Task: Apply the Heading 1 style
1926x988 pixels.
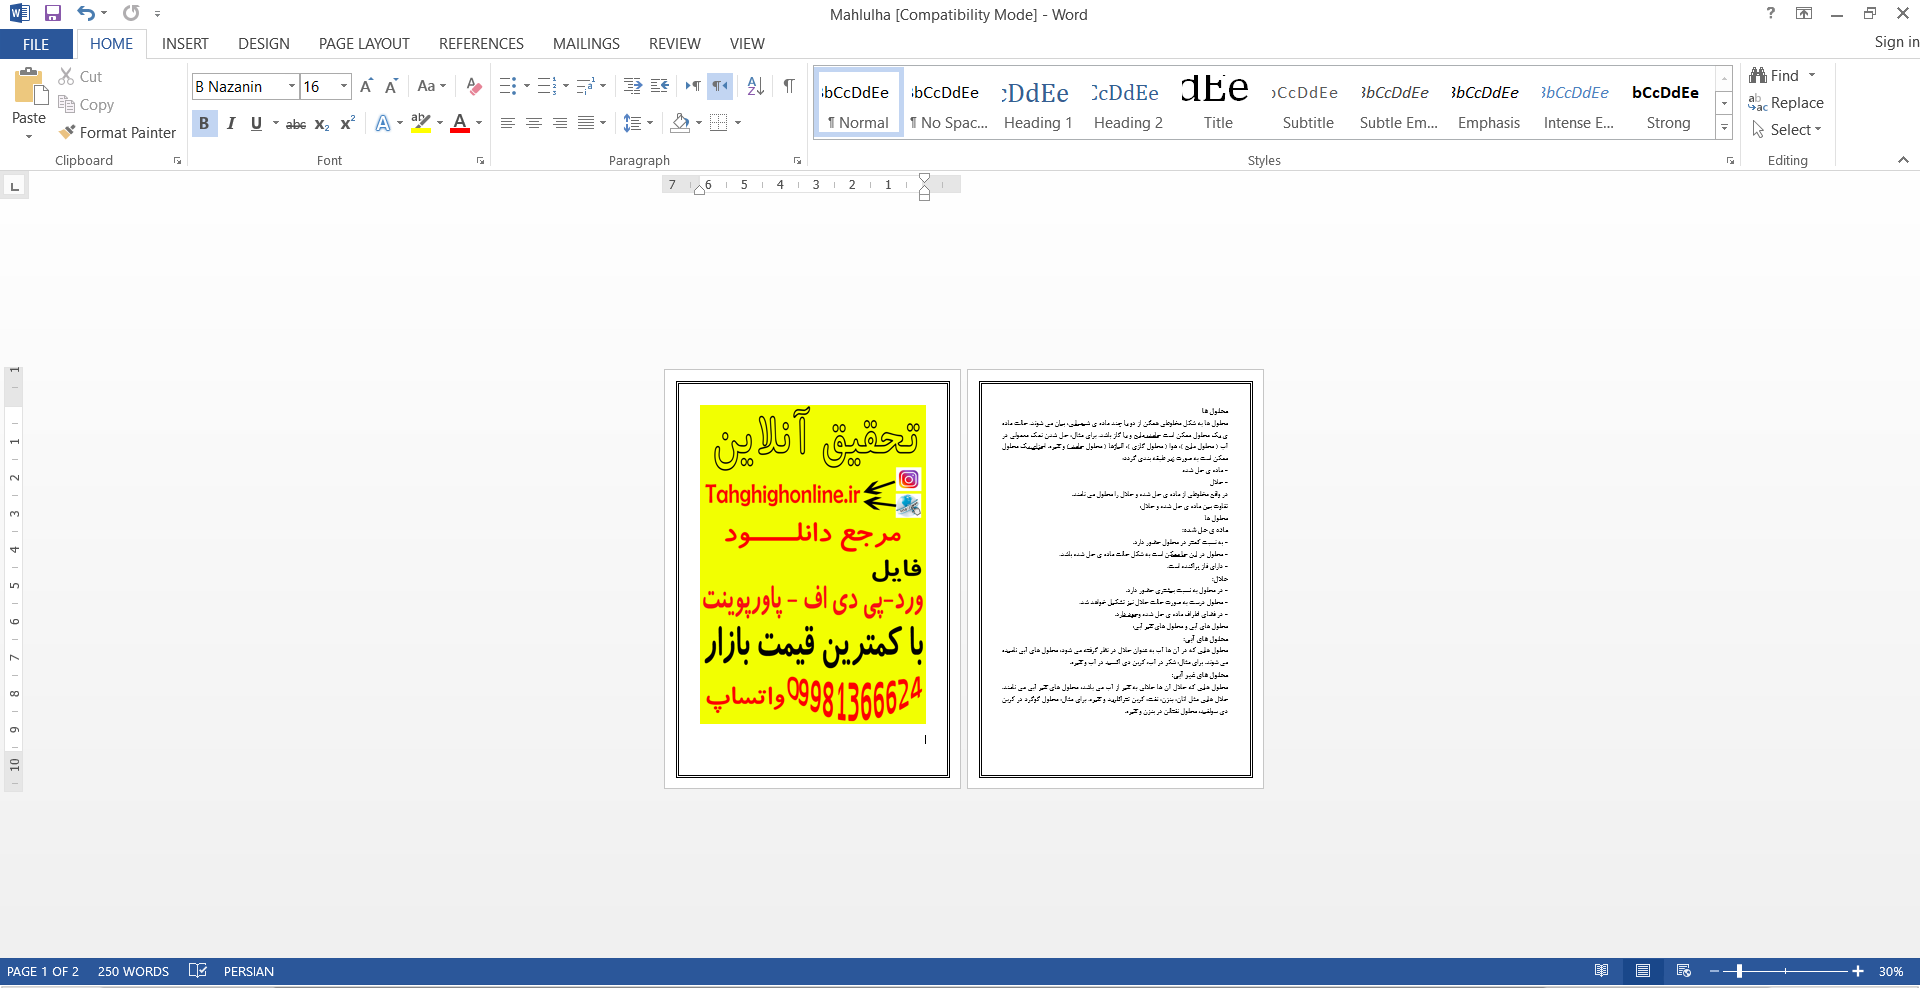Action: tap(1038, 103)
